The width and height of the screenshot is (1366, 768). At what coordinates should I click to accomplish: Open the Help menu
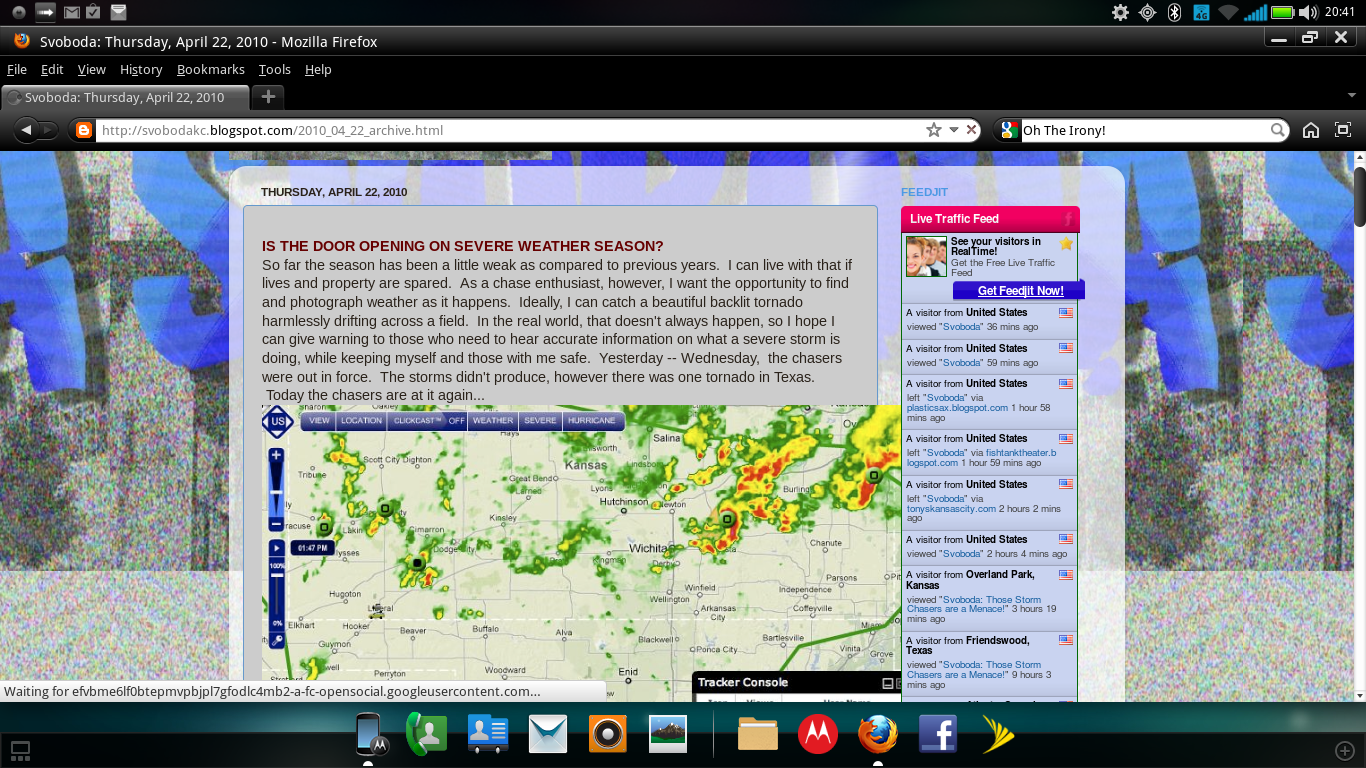point(318,69)
